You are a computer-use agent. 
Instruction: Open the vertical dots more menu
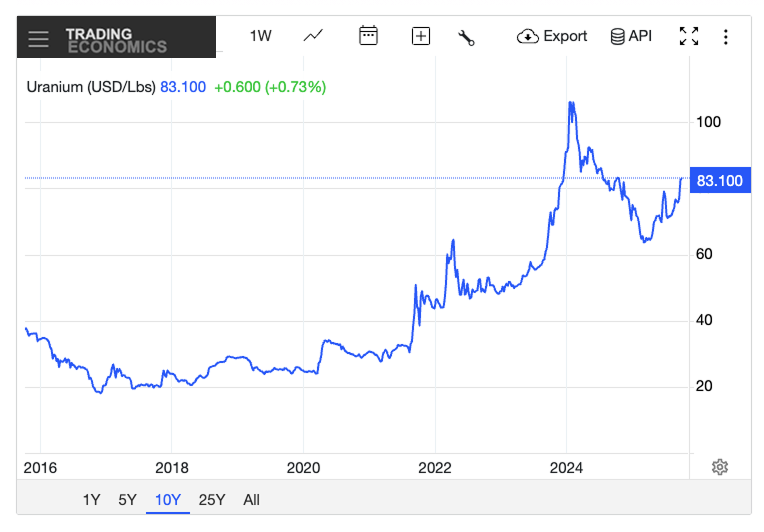(726, 37)
